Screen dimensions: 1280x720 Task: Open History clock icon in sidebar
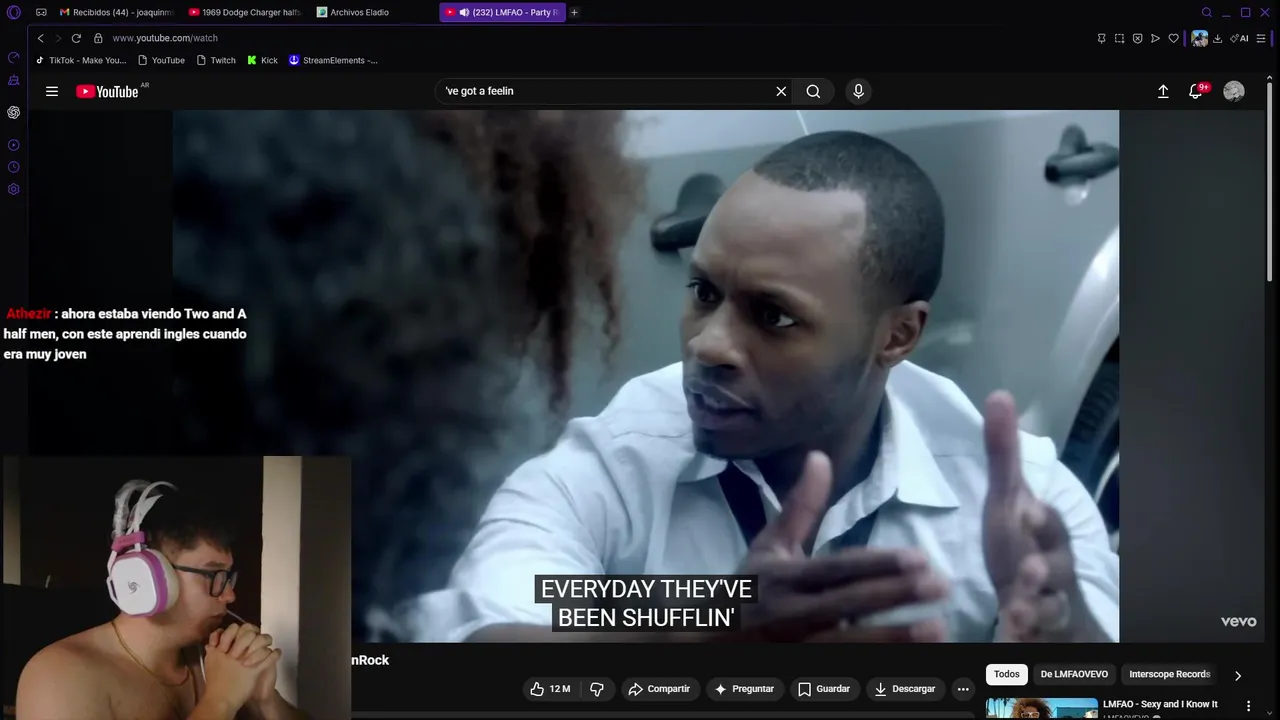coord(13,167)
